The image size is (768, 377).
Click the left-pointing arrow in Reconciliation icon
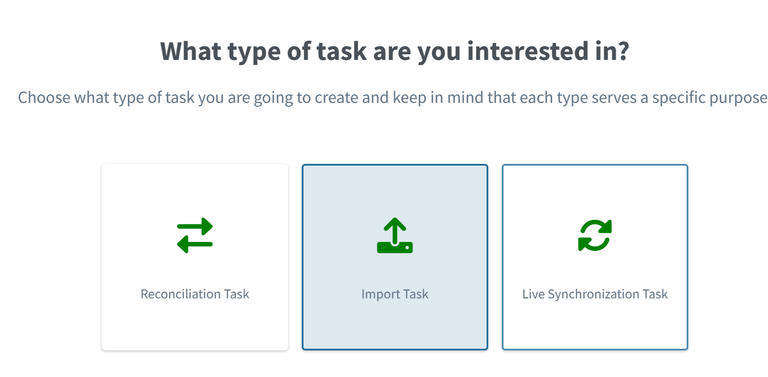coord(195,244)
